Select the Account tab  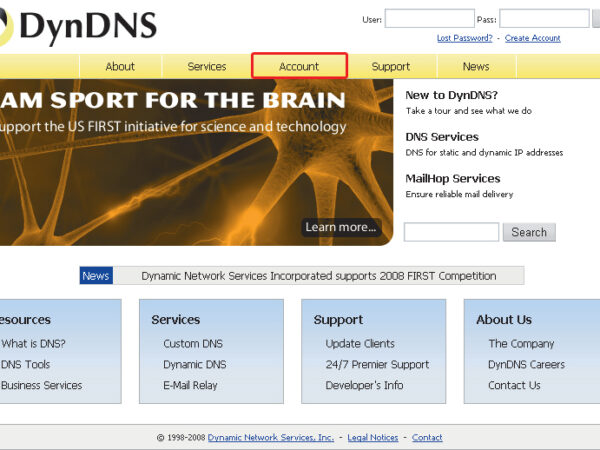click(299, 67)
